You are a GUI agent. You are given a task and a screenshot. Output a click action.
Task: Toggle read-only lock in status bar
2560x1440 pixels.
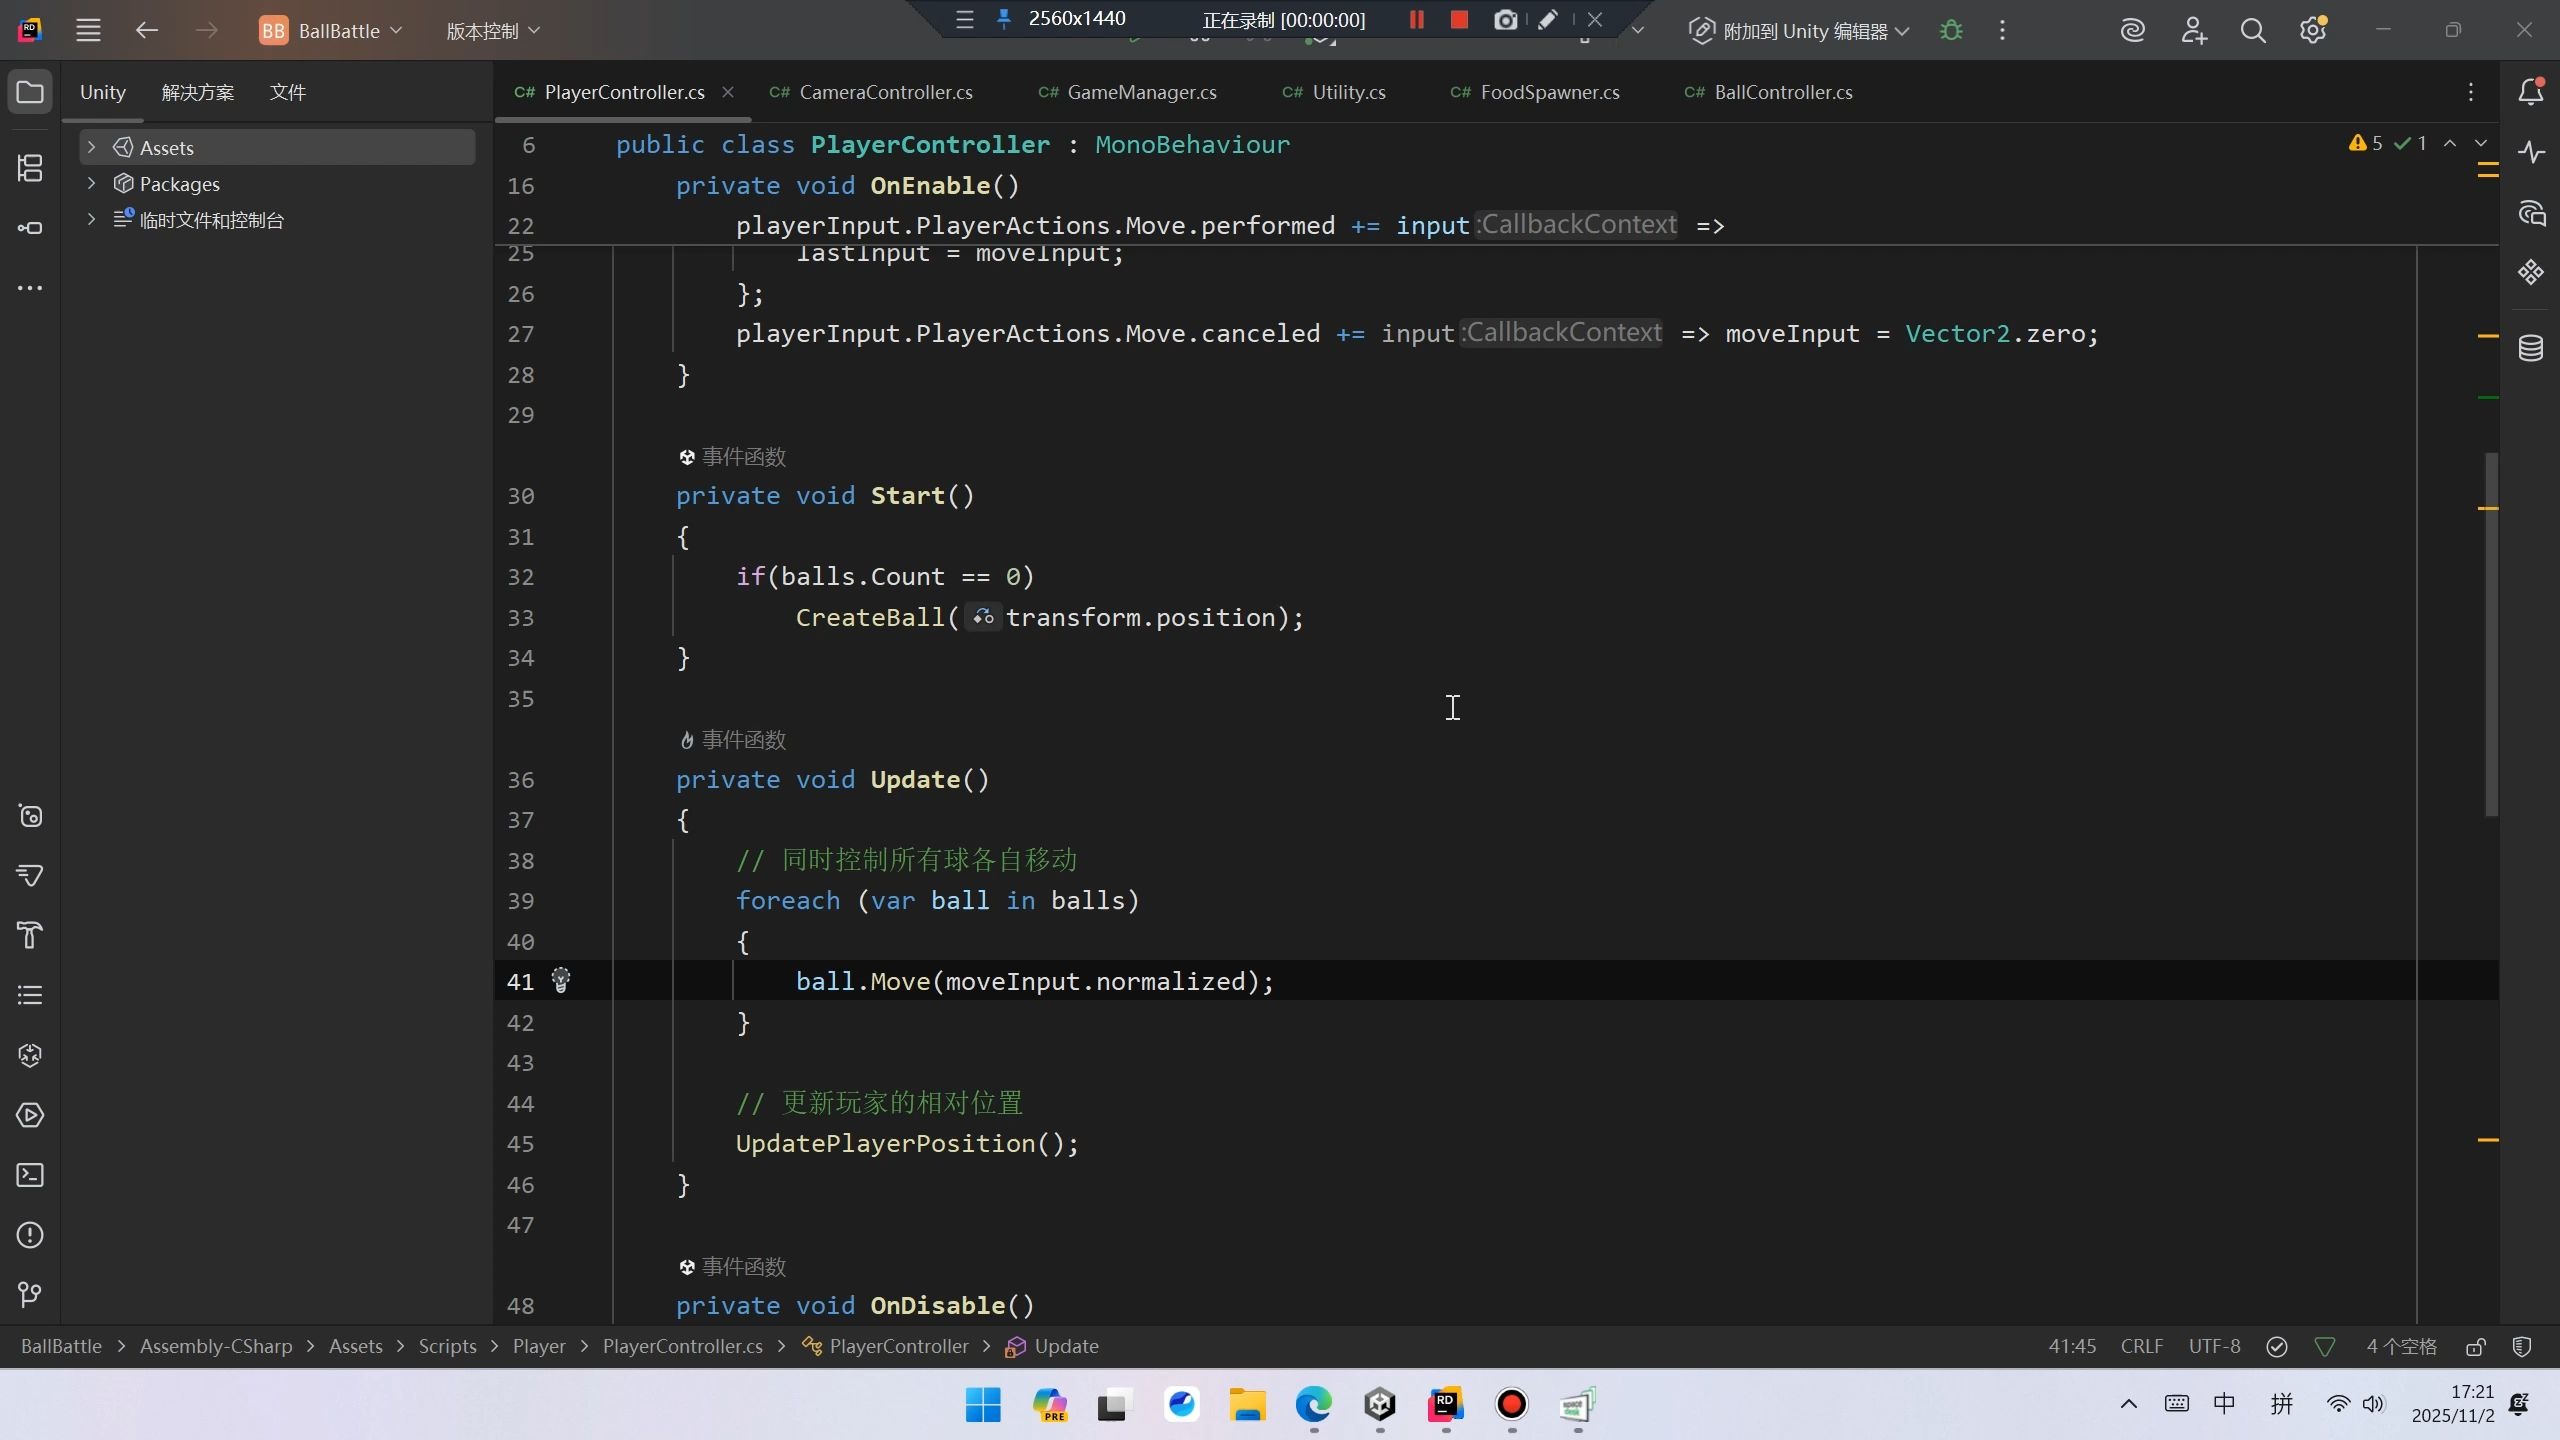coord(2476,1347)
